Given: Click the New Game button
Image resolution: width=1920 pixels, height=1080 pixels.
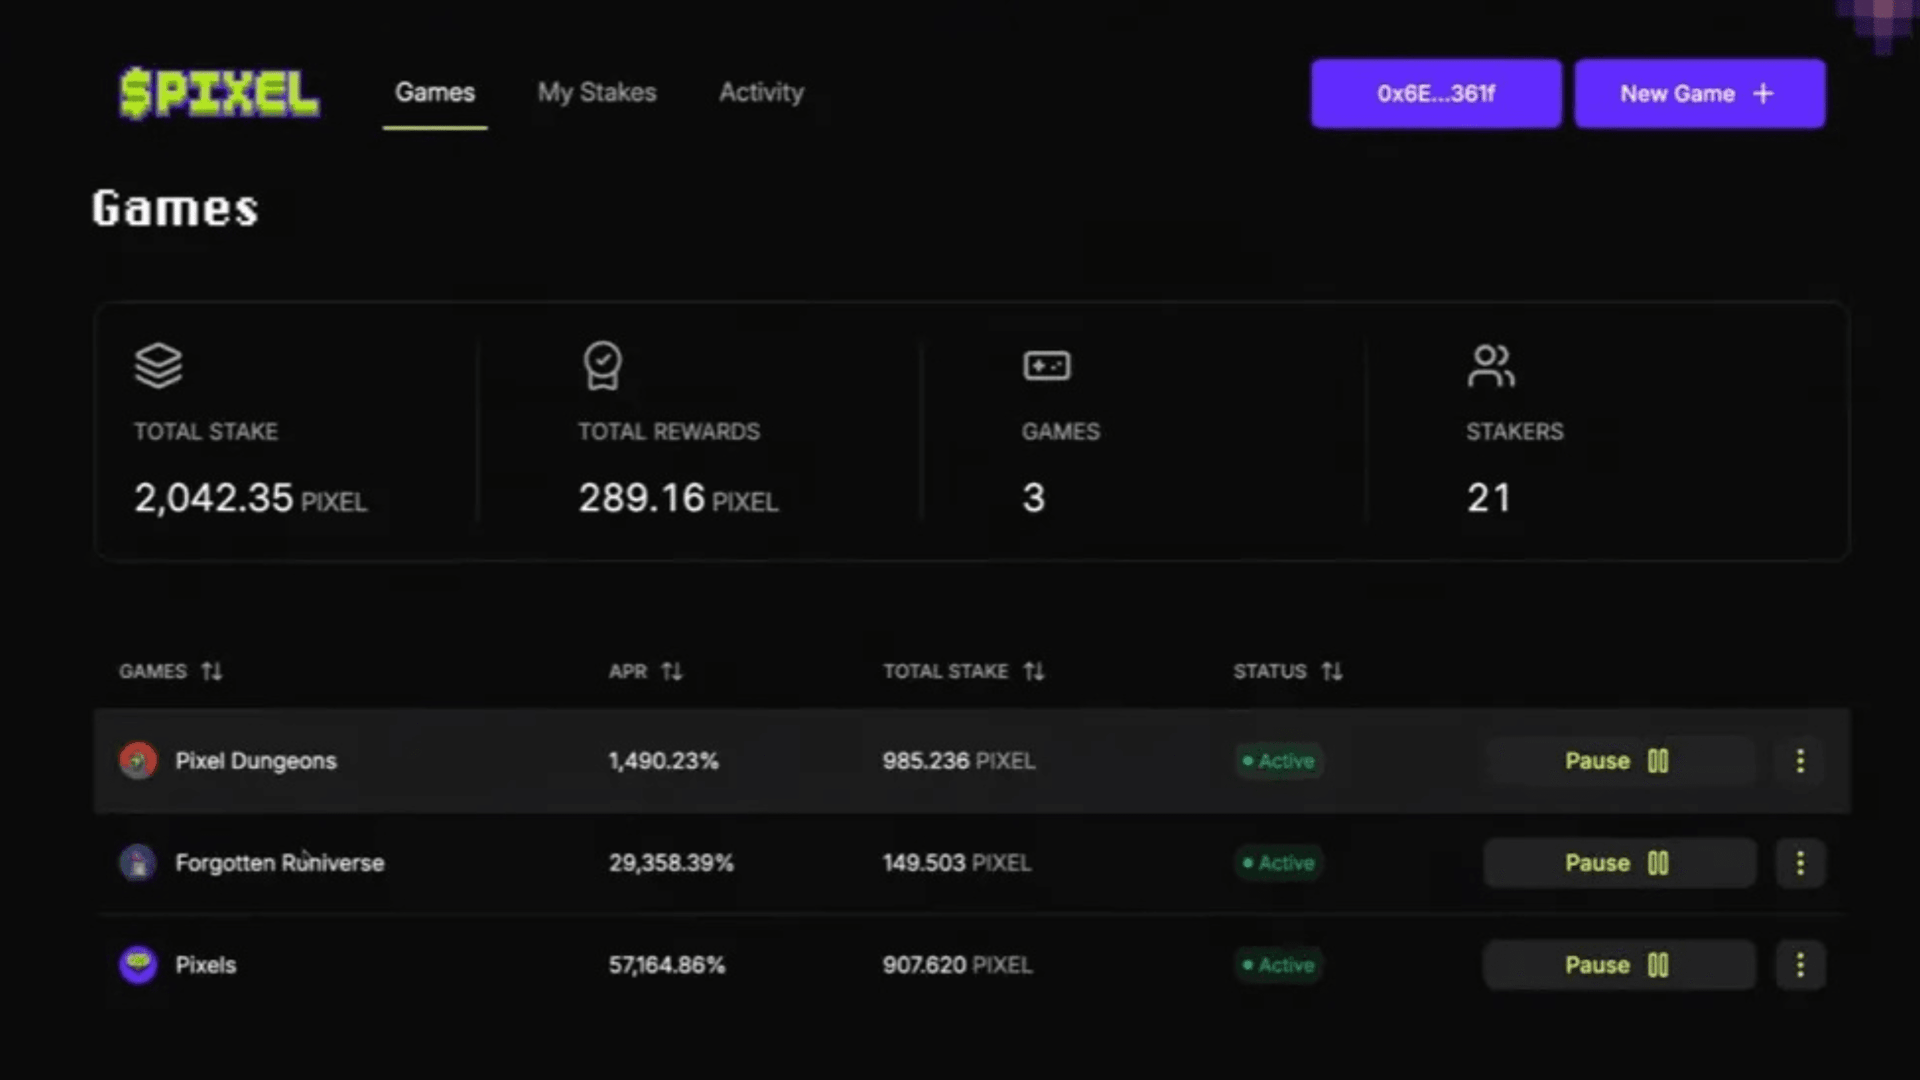Looking at the screenshot, I should 1699,94.
